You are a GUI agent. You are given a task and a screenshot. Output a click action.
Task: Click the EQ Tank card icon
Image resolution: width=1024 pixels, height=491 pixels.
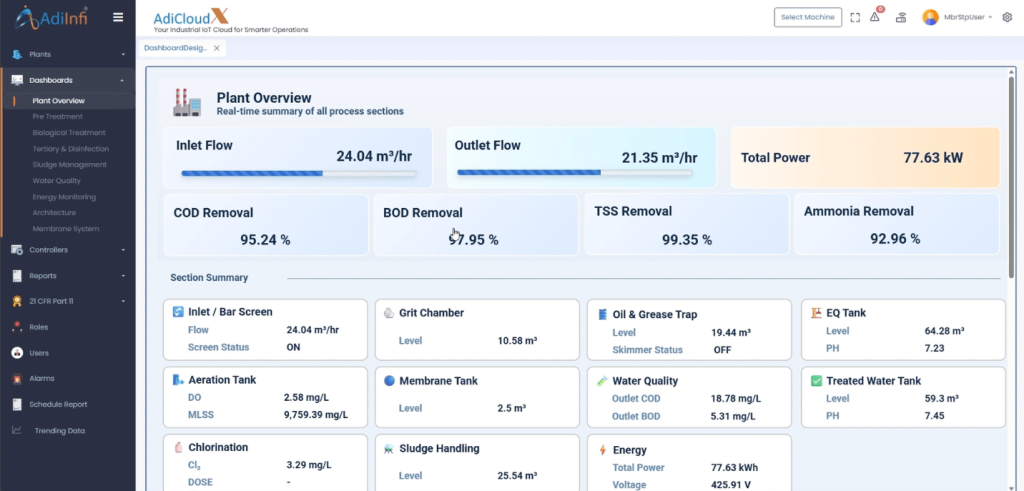(816, 313)
